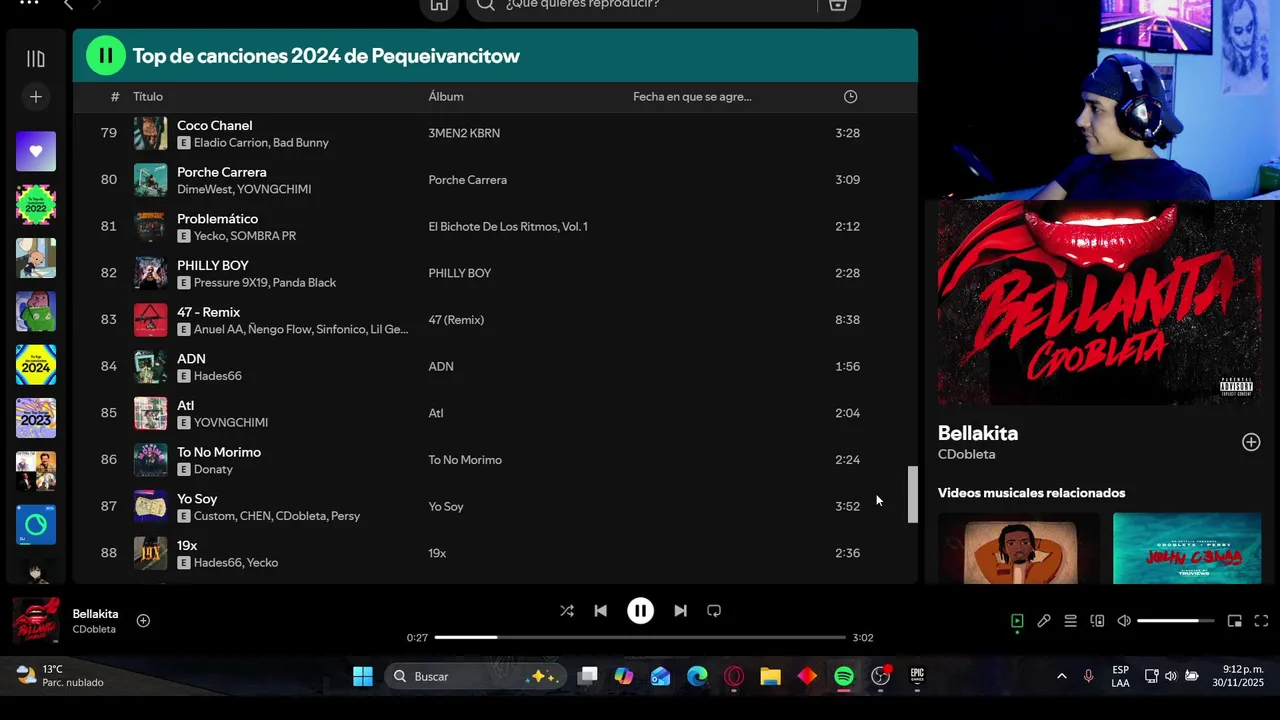The height and width of the screenshot is (720, 1280).
Task: Open the miniplayer
Action: [x=1235, y=621]
